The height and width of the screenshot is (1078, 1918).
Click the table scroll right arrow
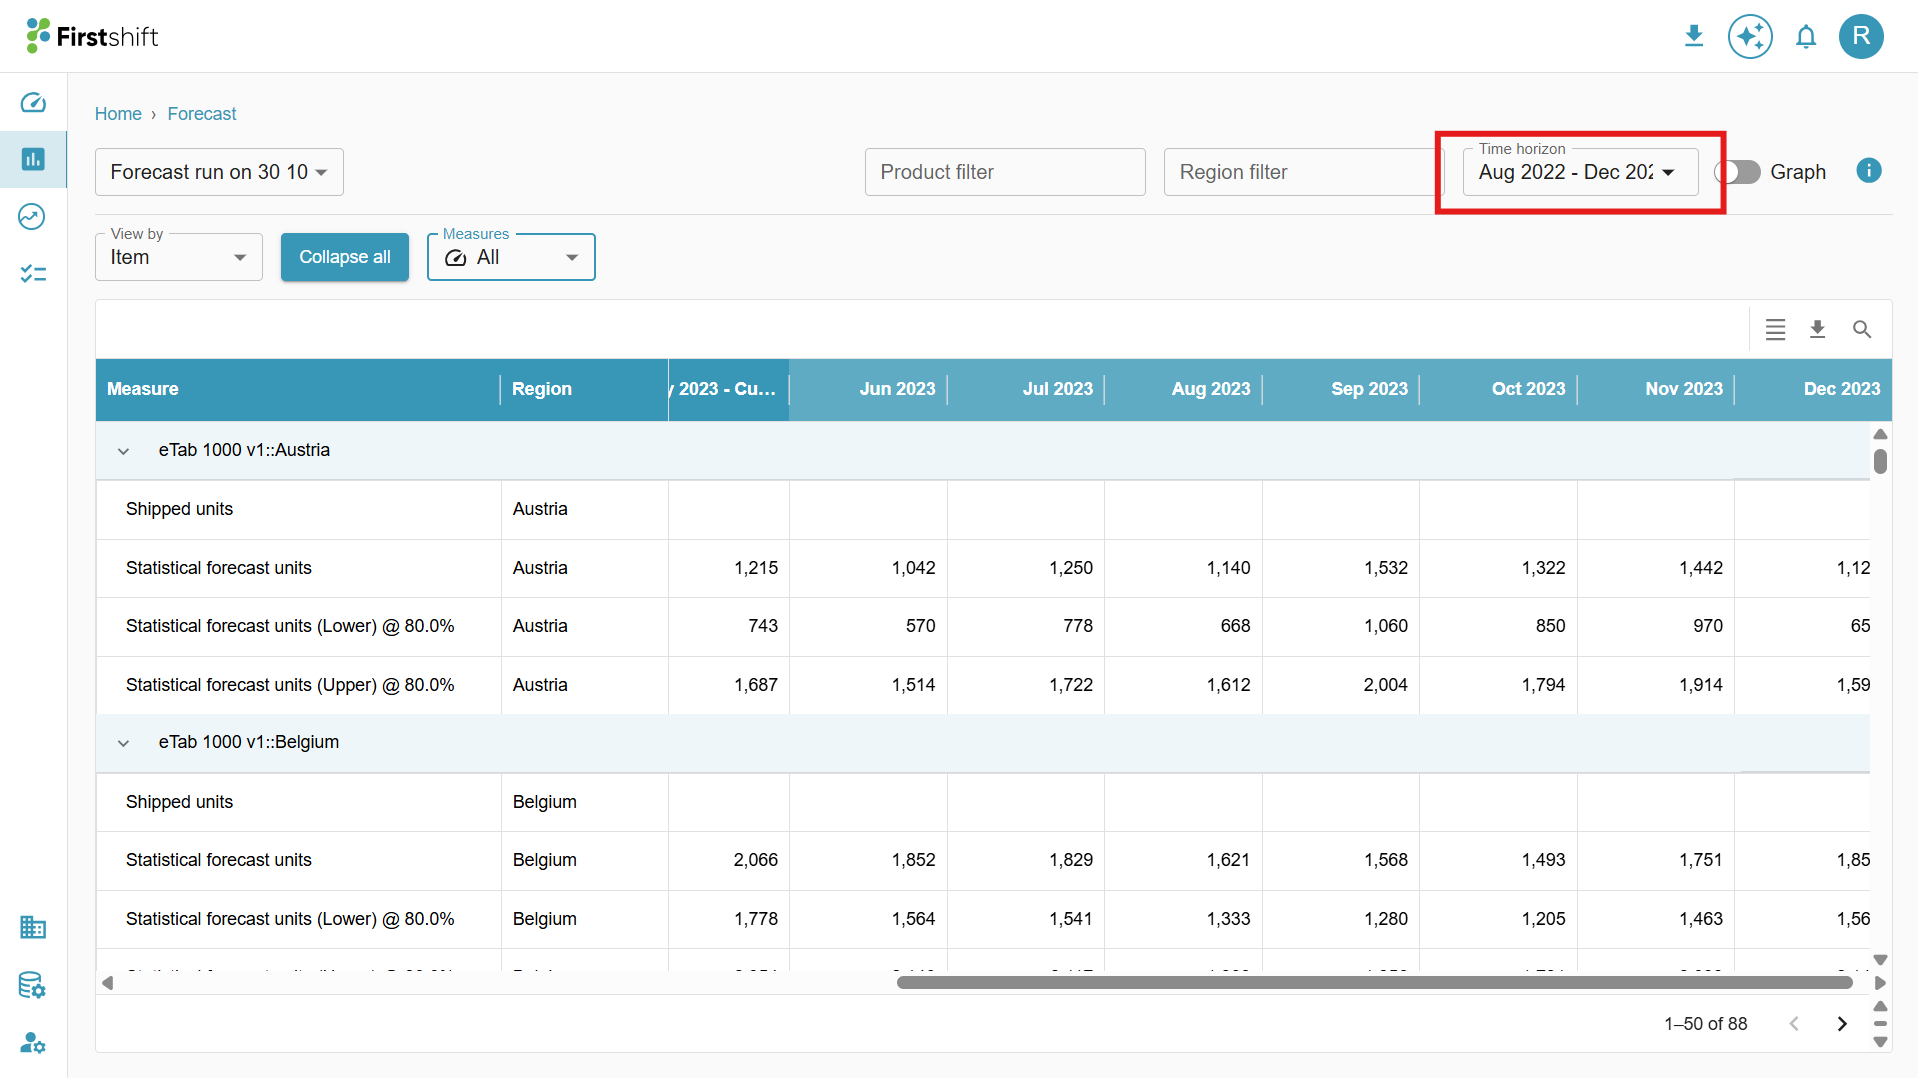[1880, 983]
